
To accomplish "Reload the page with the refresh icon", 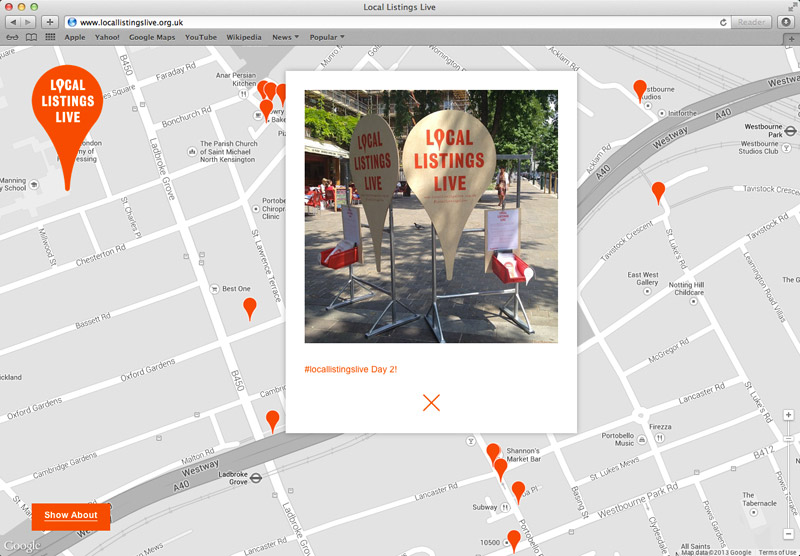I will coord(723,22).
